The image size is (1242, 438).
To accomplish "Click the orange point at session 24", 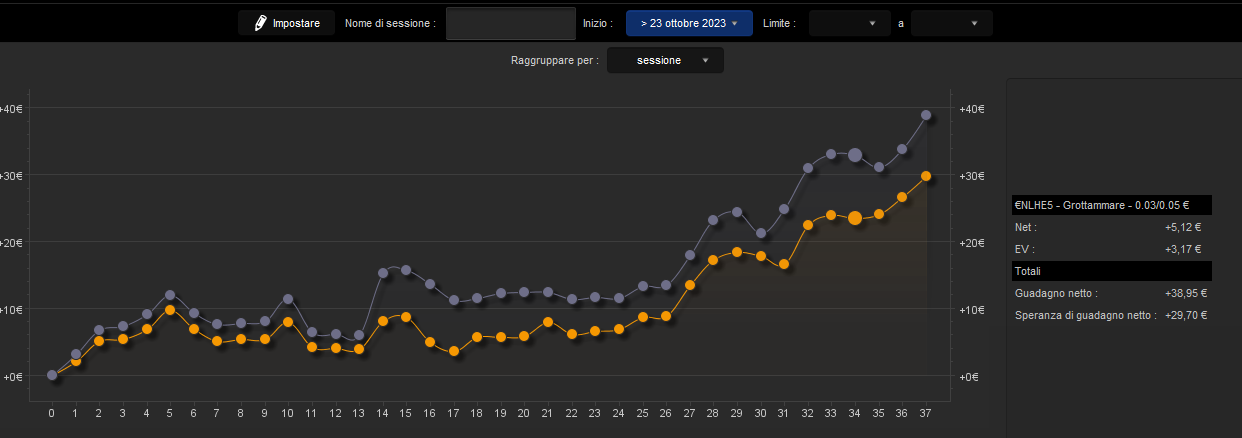I will (x=619, y=329).
